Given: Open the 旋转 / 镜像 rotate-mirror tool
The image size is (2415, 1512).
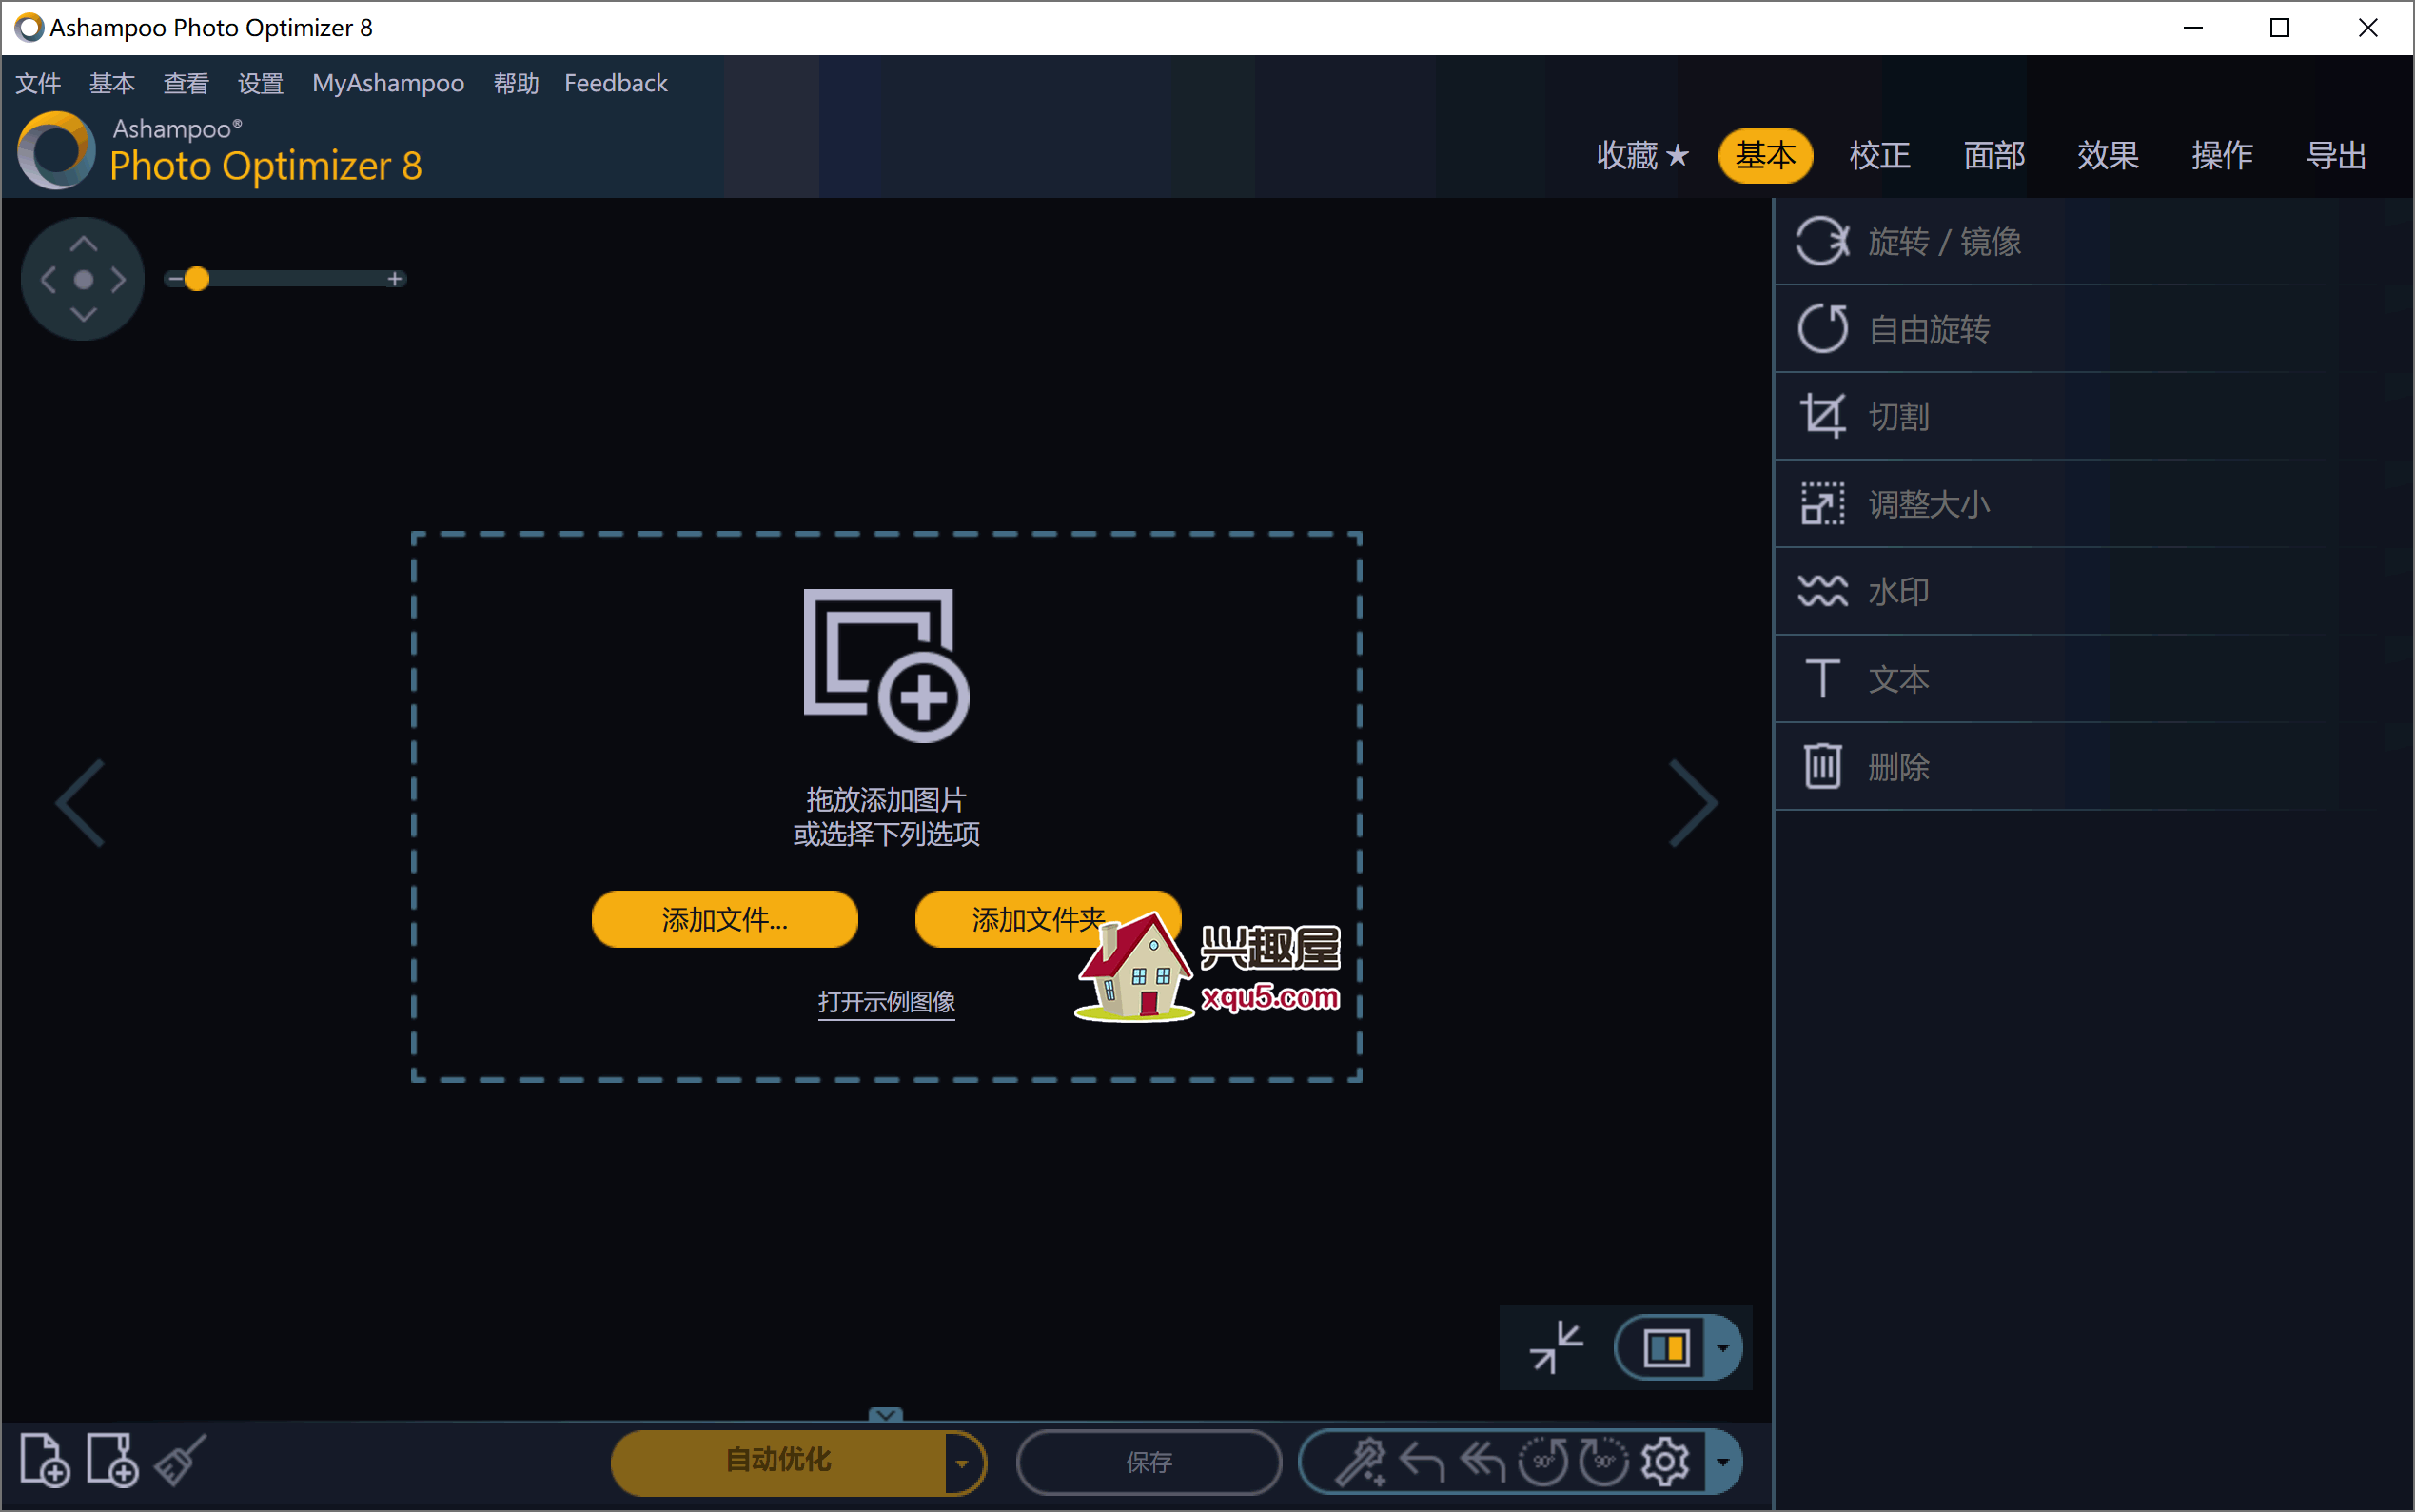Looking at the screenshot, I should pyautogui.click(x=2093, y=241).
